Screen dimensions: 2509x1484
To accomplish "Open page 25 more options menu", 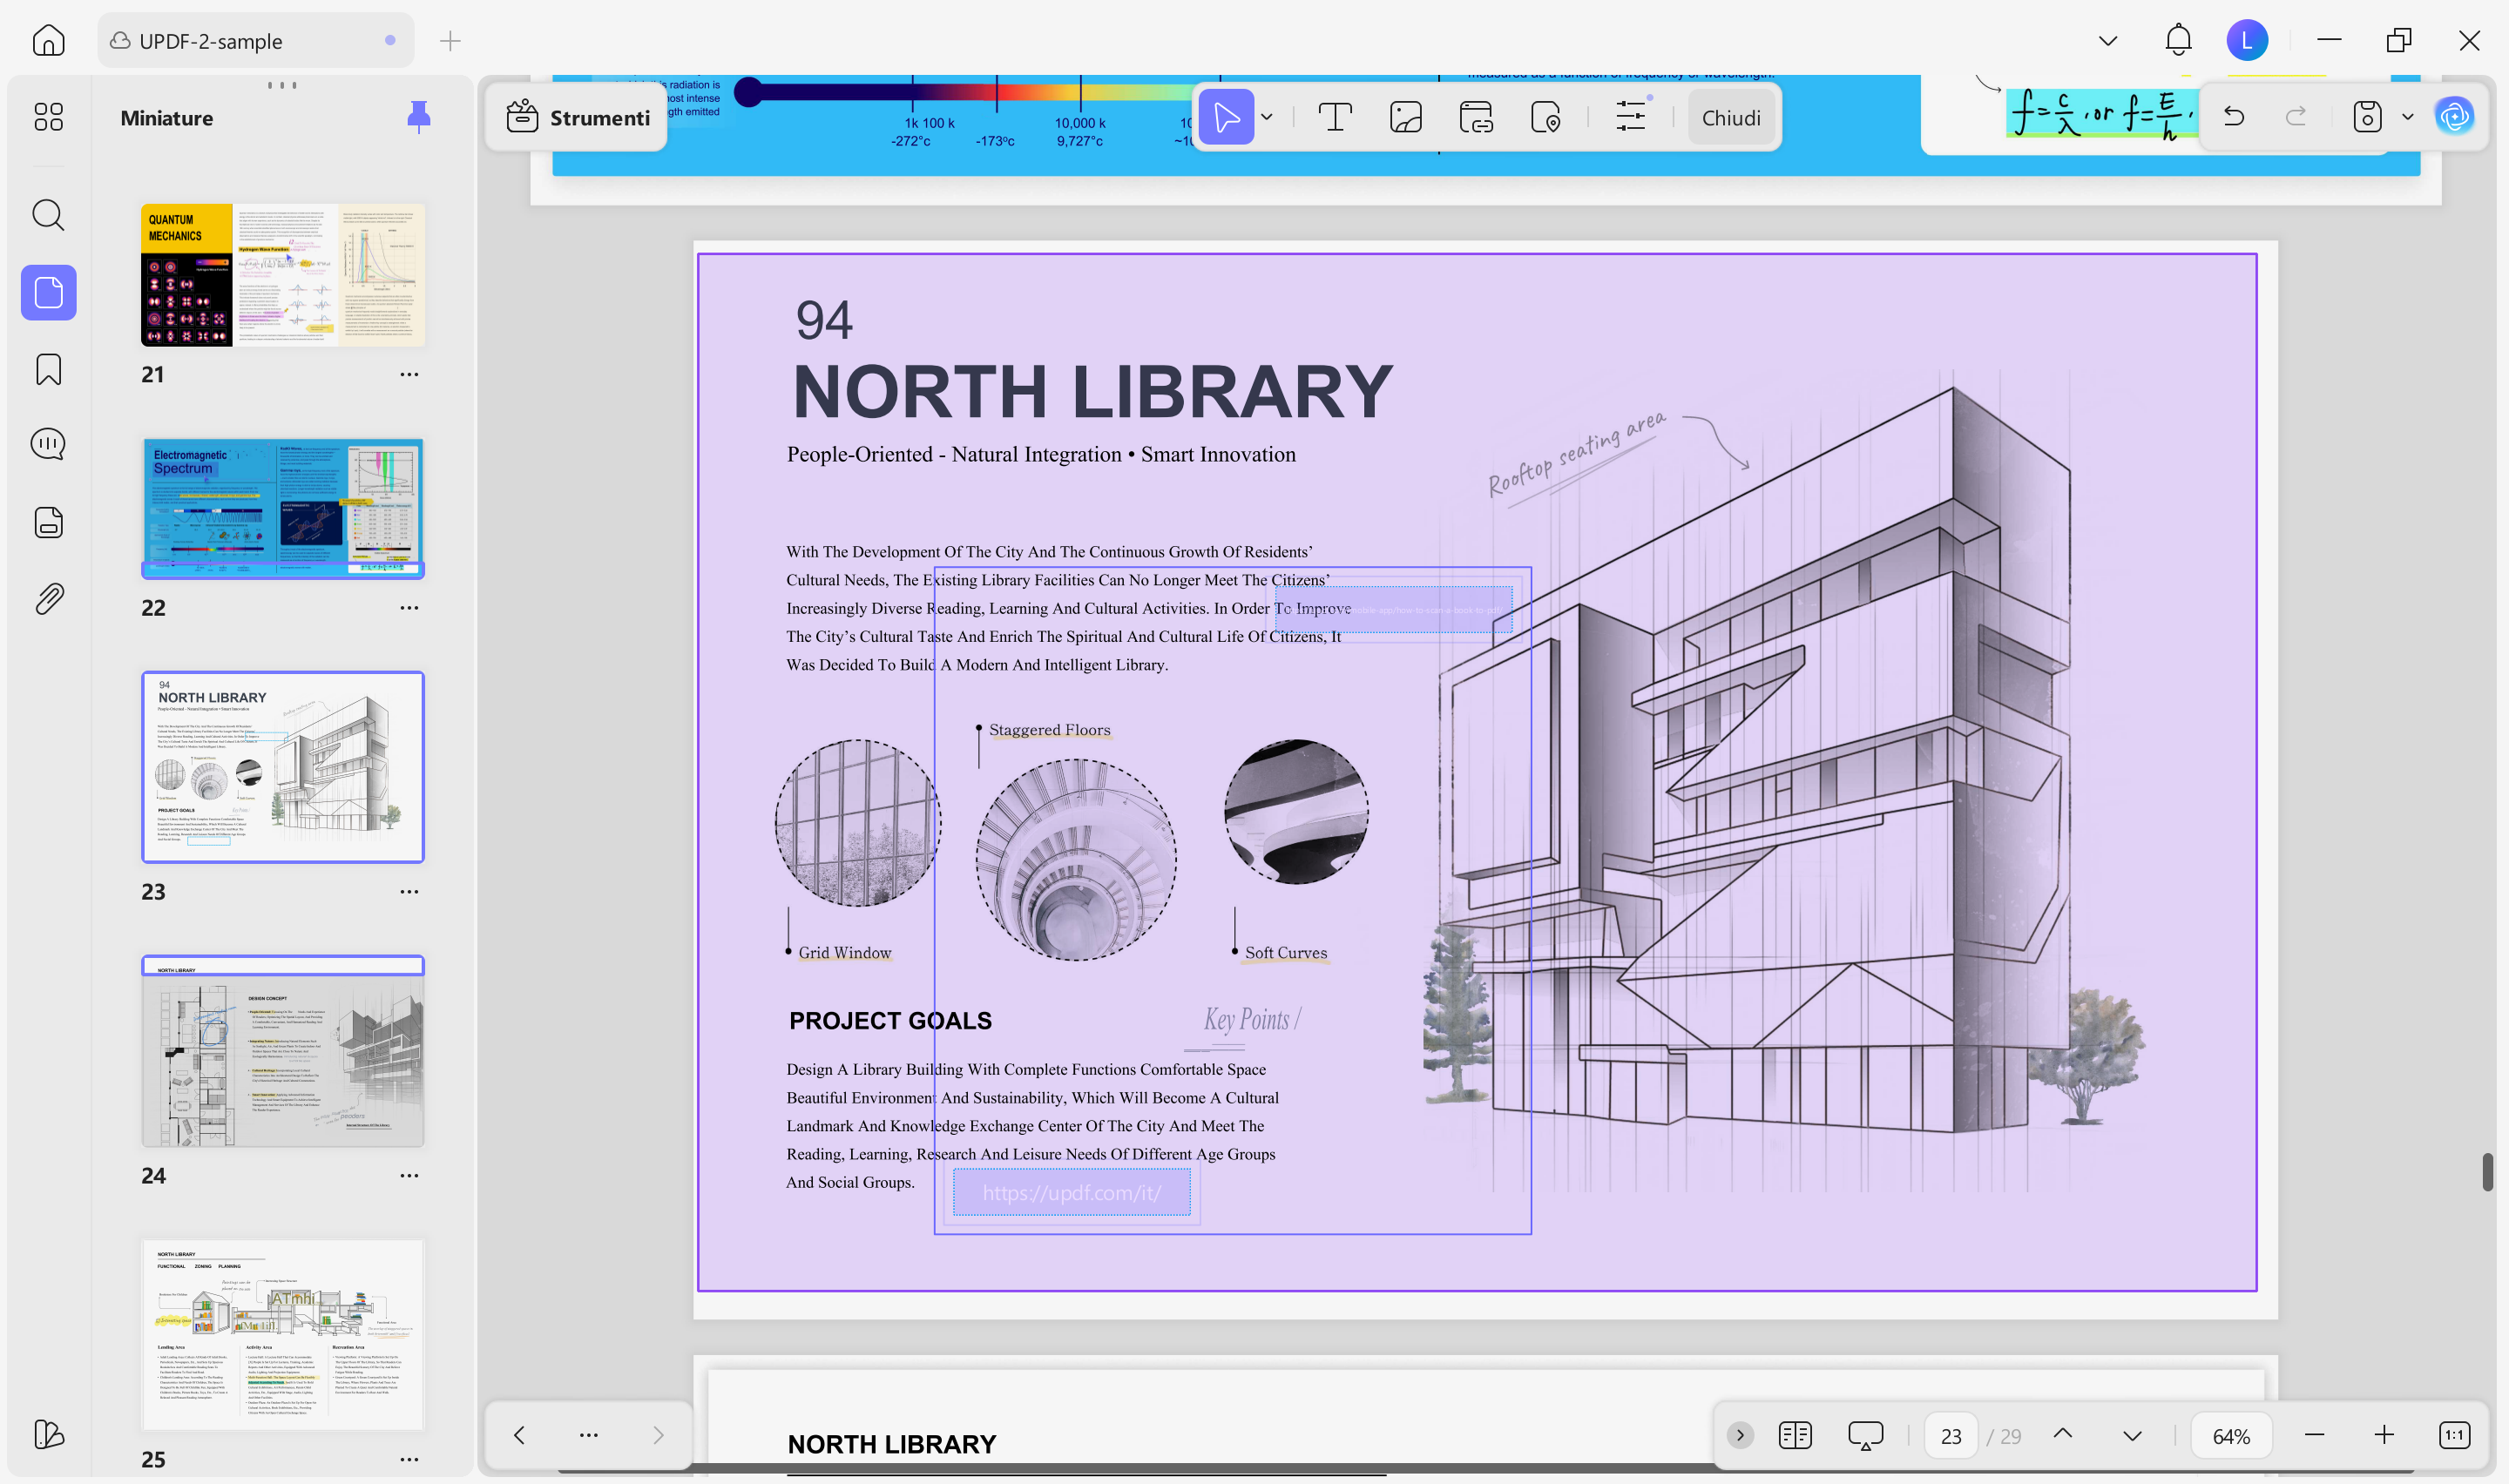I will (409, 1460).
